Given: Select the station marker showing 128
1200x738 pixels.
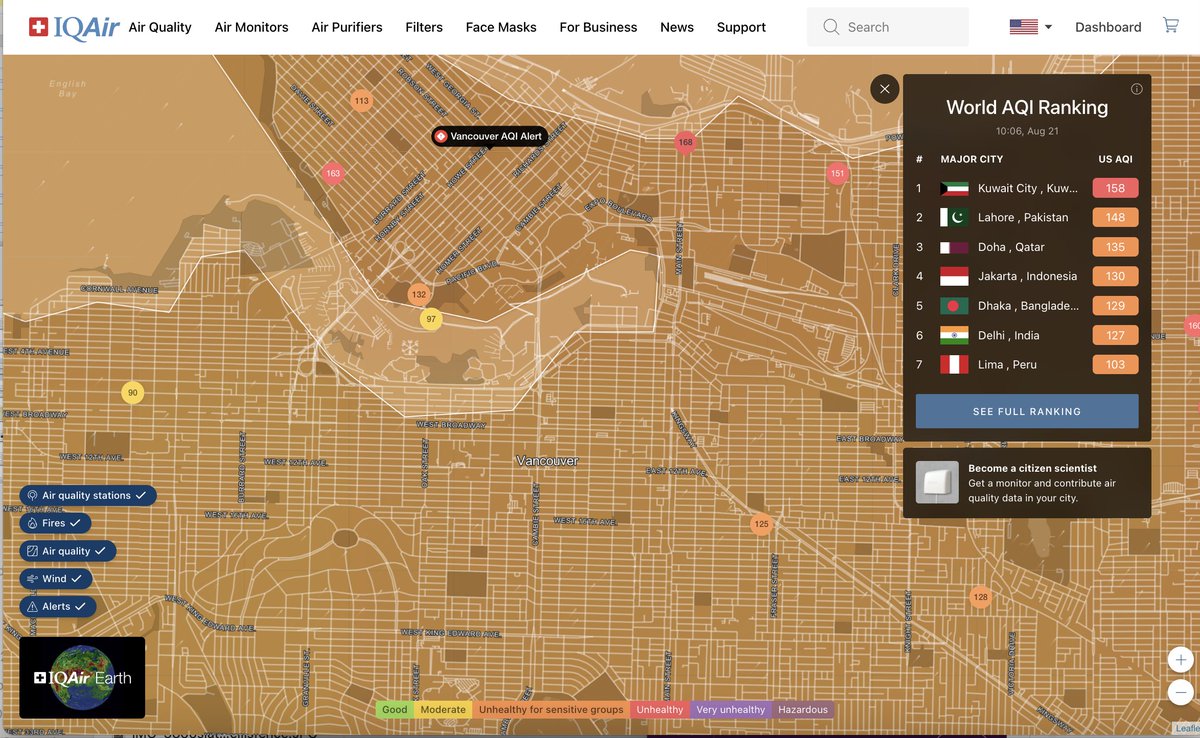Looking at the screenshot, I should (x=980, y=597).
